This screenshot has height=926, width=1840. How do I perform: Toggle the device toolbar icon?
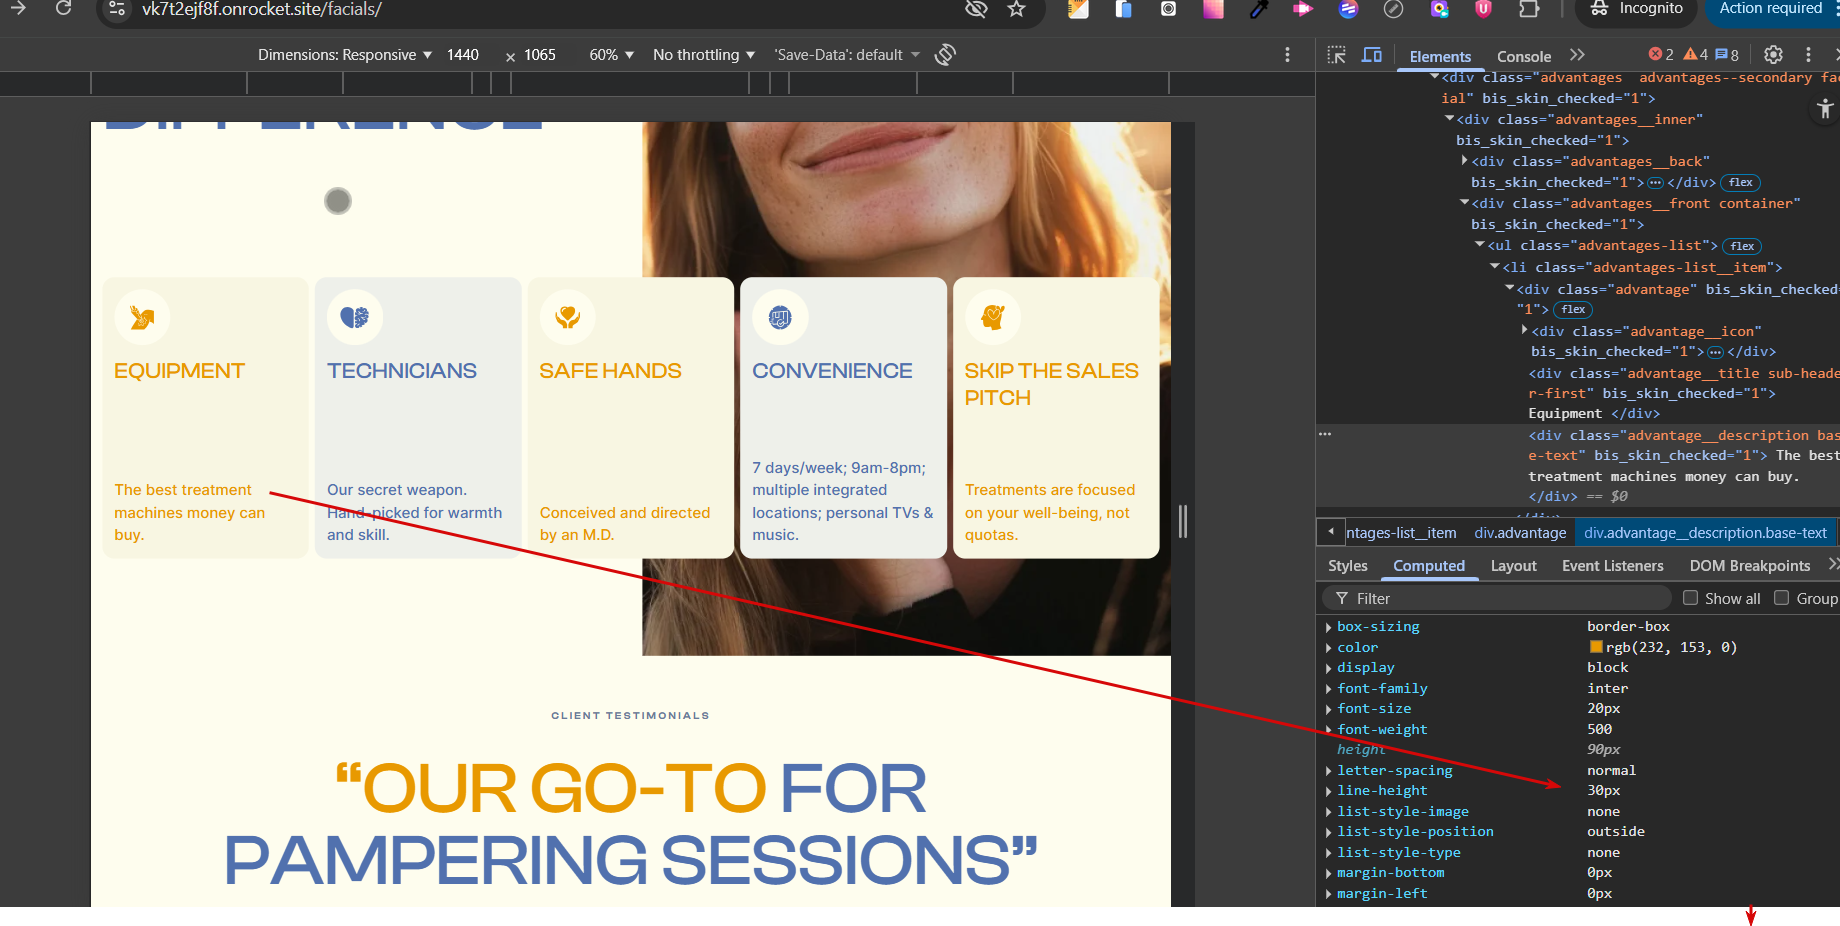tap(1372, 55)
